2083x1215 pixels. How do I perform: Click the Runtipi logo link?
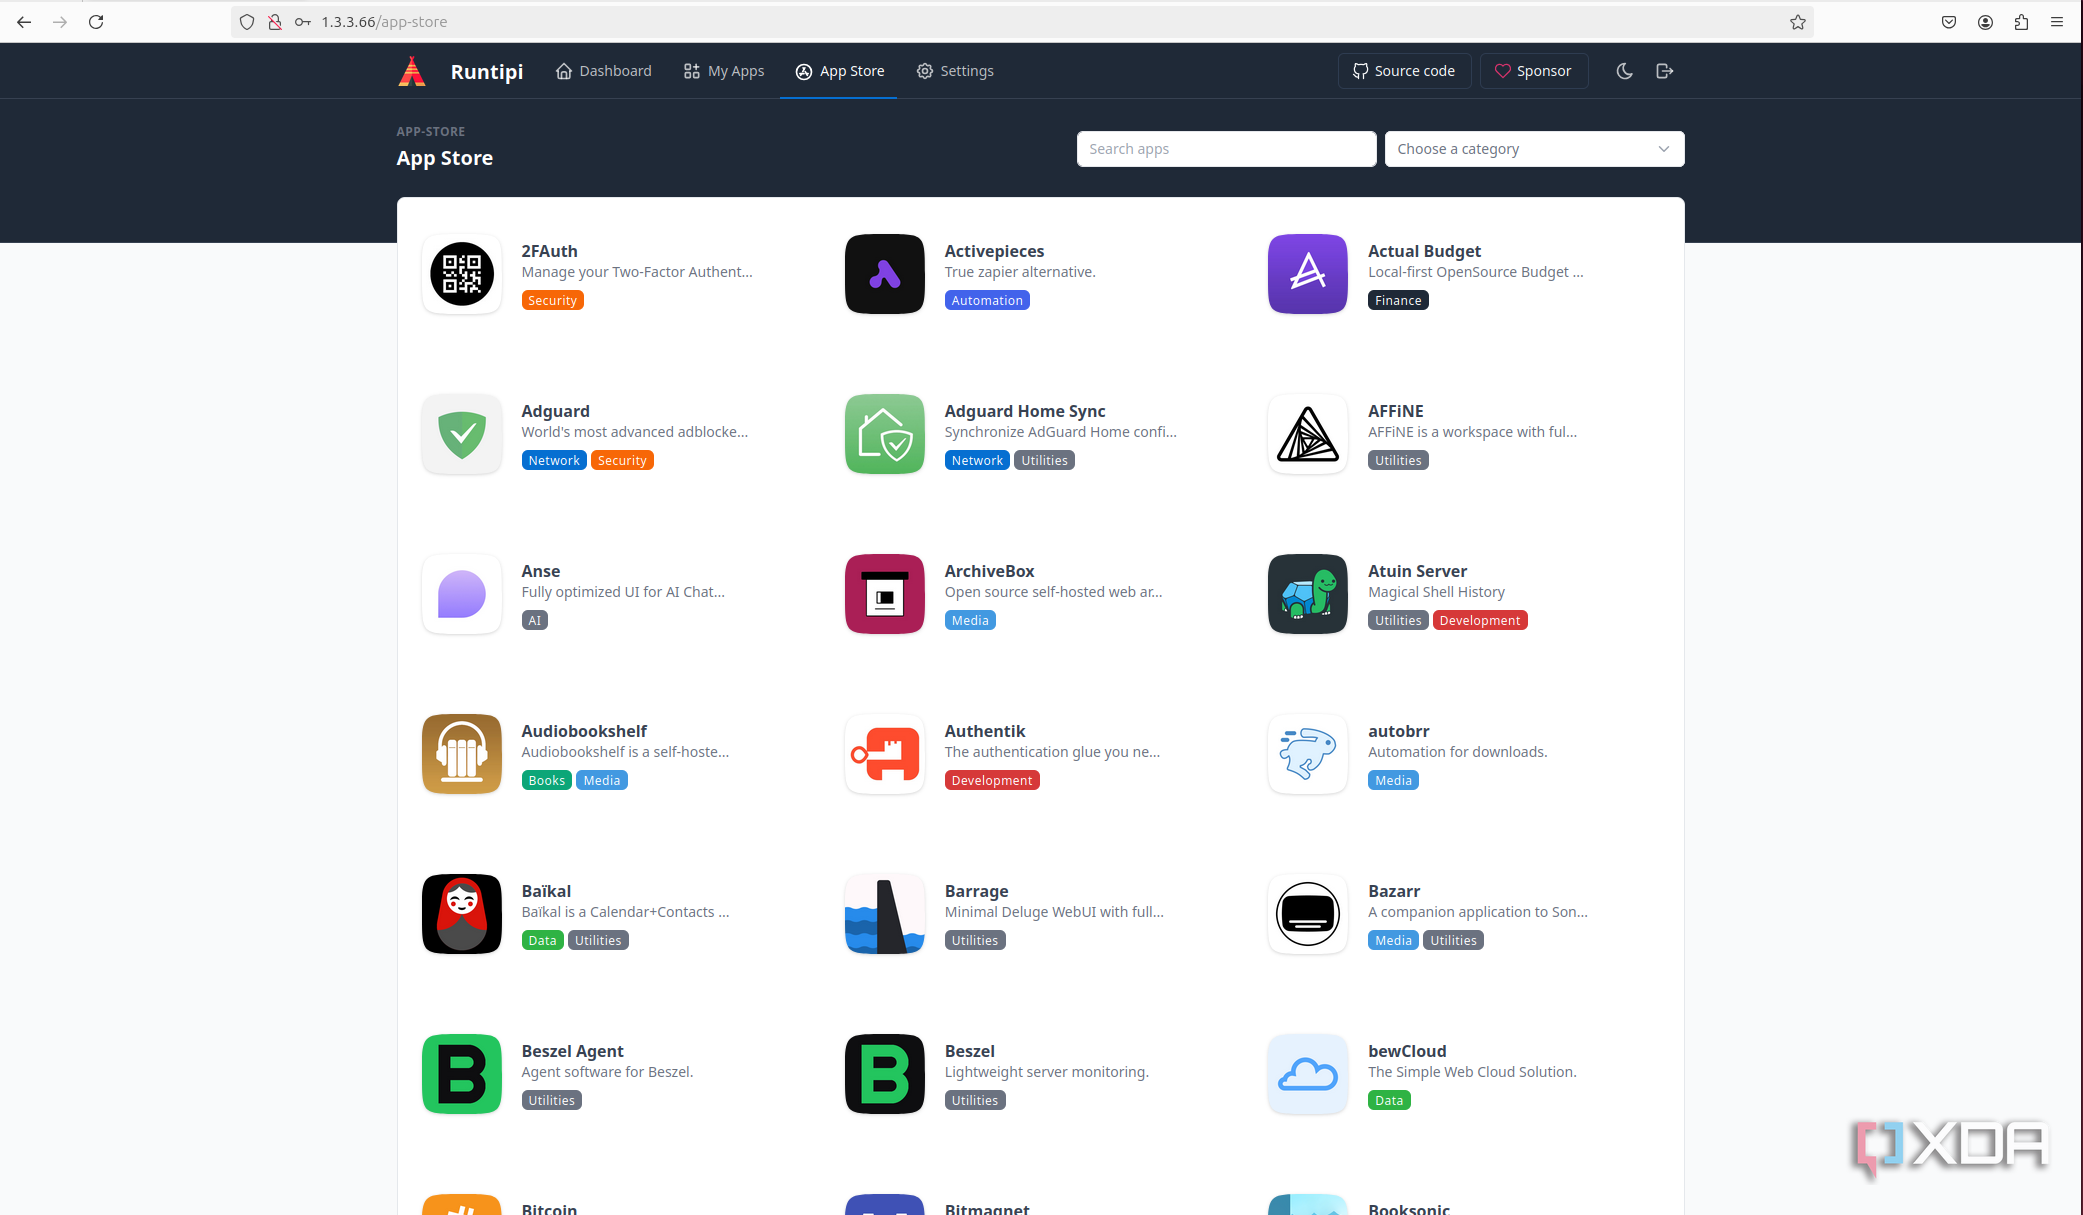pyautogui.click(x=460, y=71)
